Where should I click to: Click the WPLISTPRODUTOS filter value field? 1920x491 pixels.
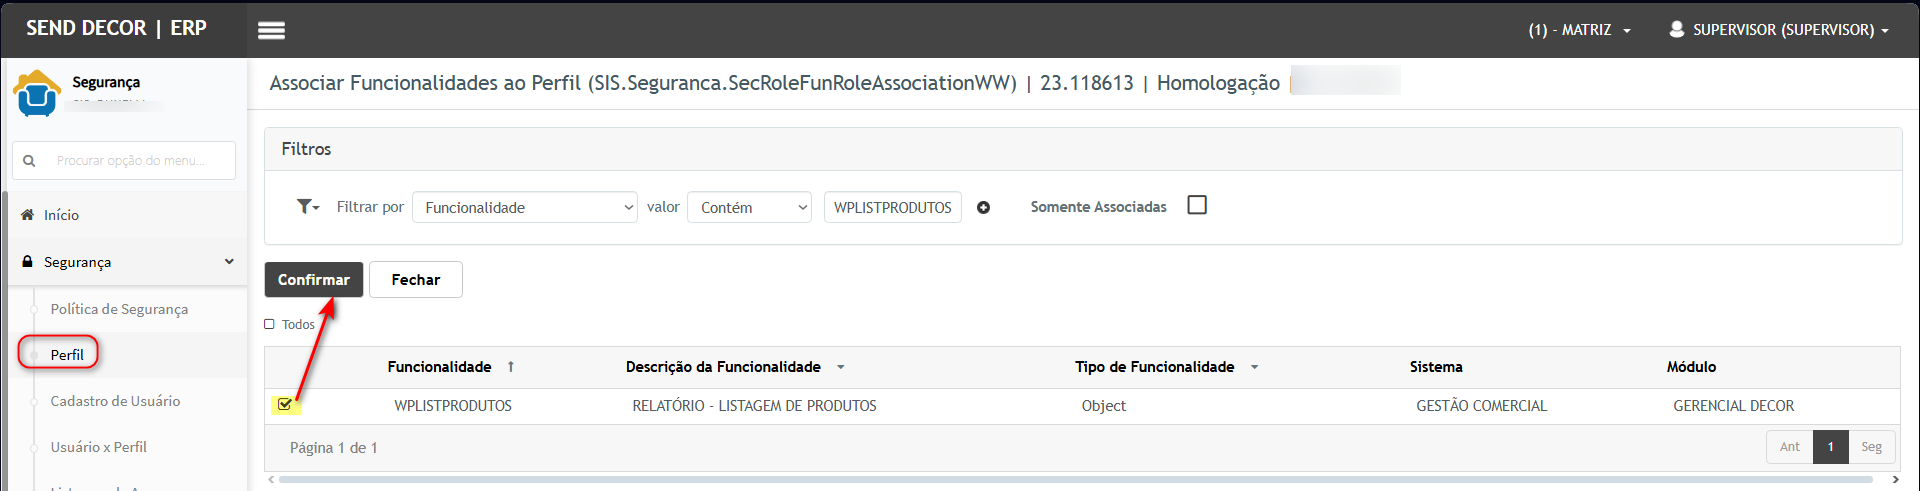[x=892, y=207]
